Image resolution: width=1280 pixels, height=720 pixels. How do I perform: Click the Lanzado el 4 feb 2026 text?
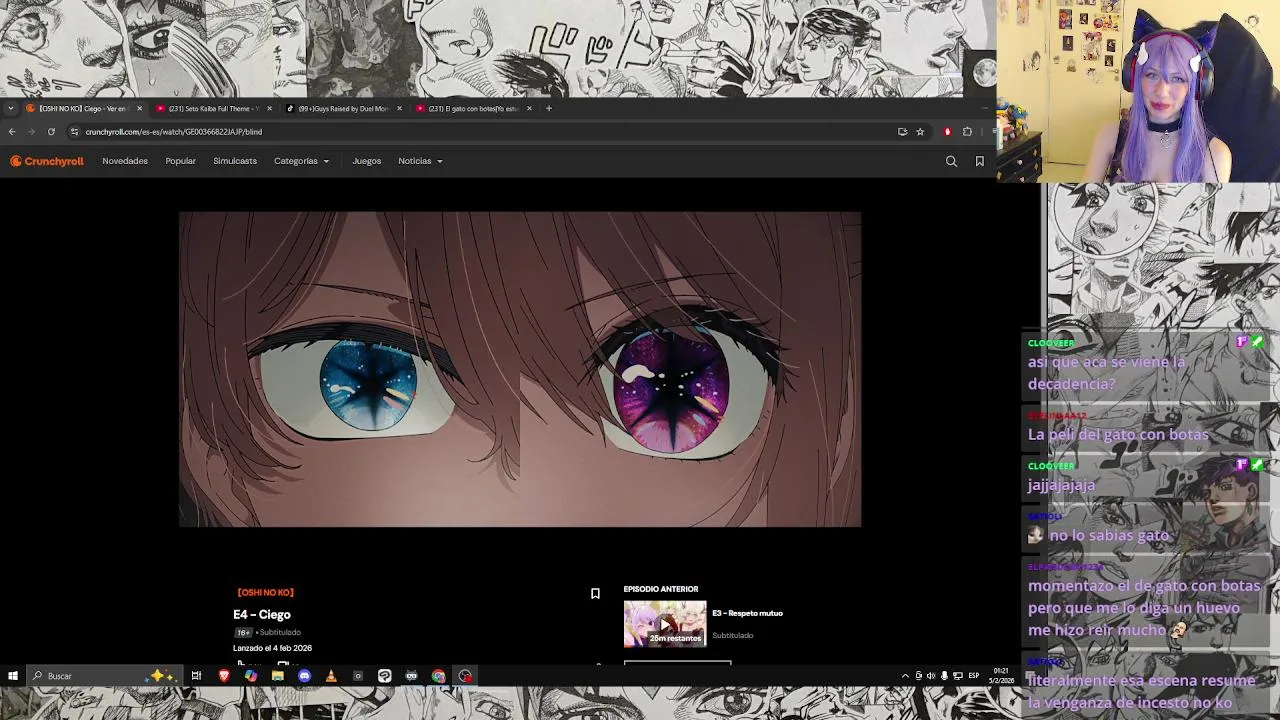click(272, 648)
